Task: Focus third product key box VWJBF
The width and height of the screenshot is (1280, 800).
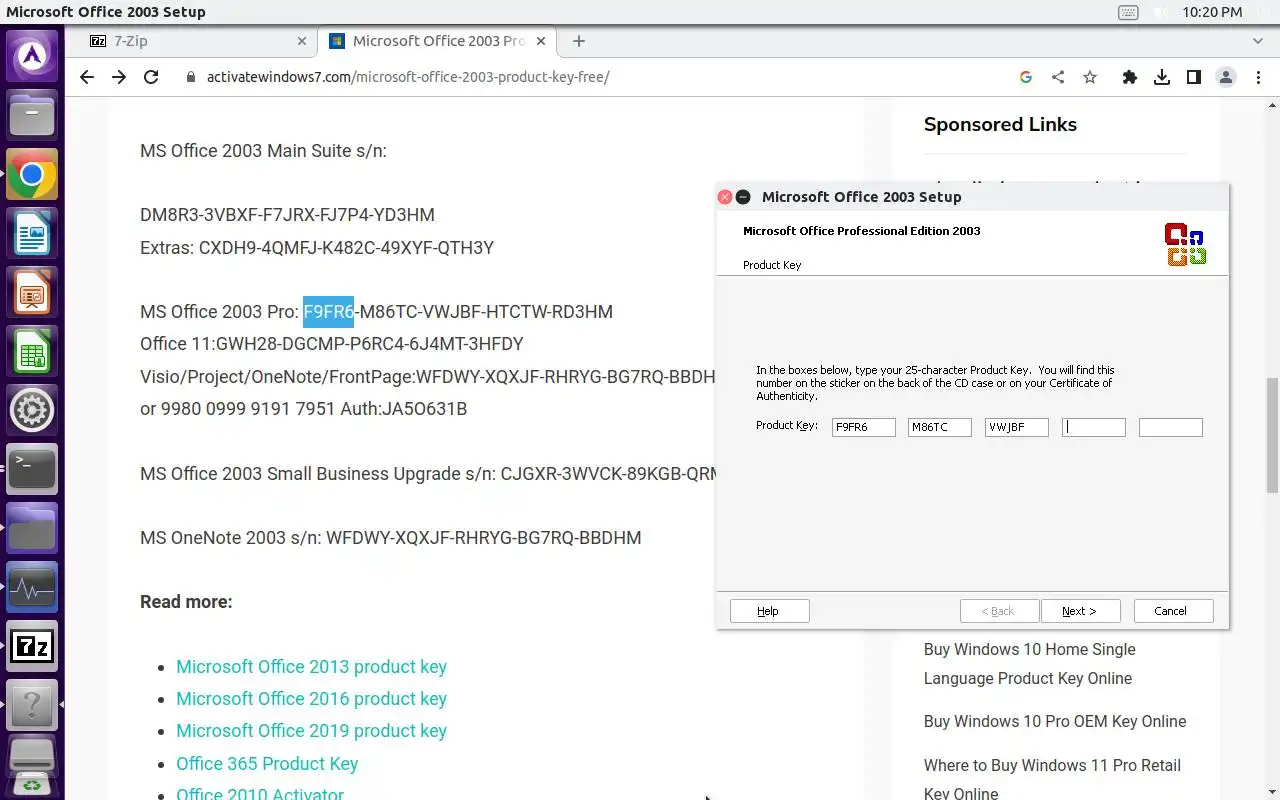Action: point(1017,427)
